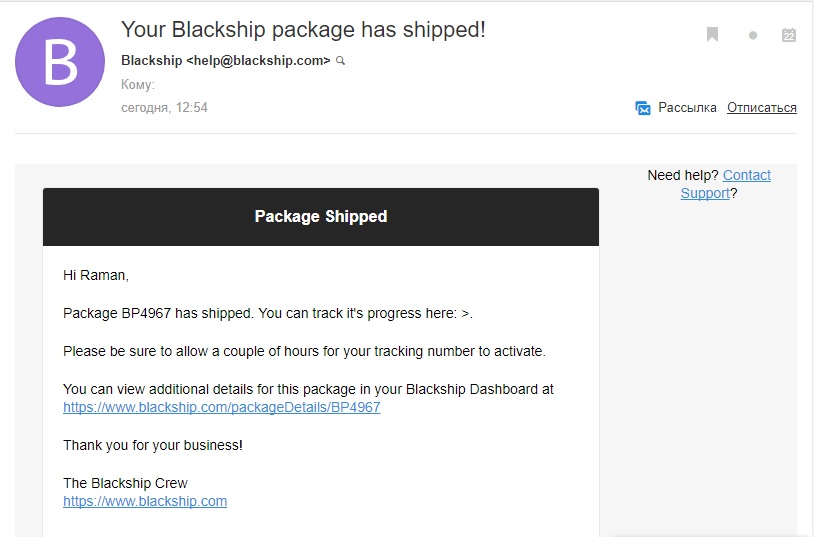Expand the Кому recipient line
The image size is (815, 537).
click(139, 85)
